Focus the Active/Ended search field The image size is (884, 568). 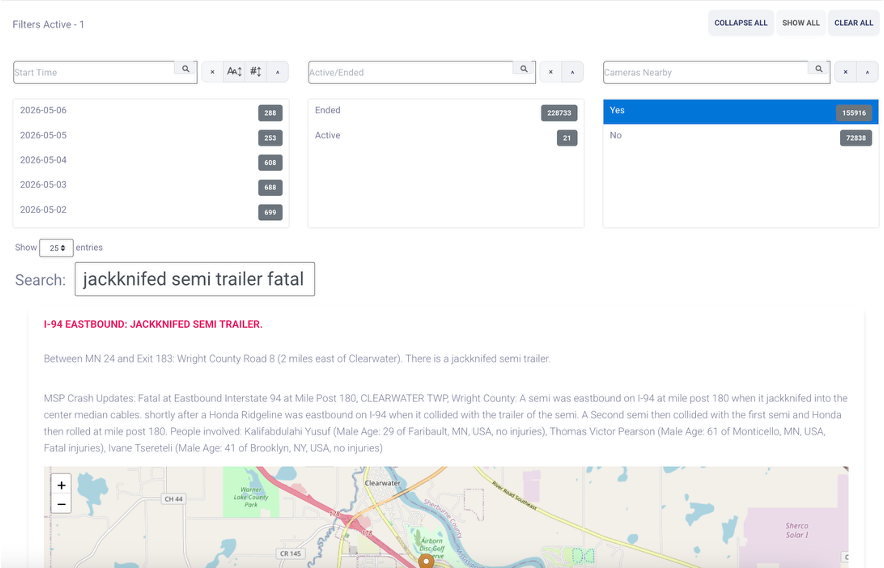tap(411, 72)
